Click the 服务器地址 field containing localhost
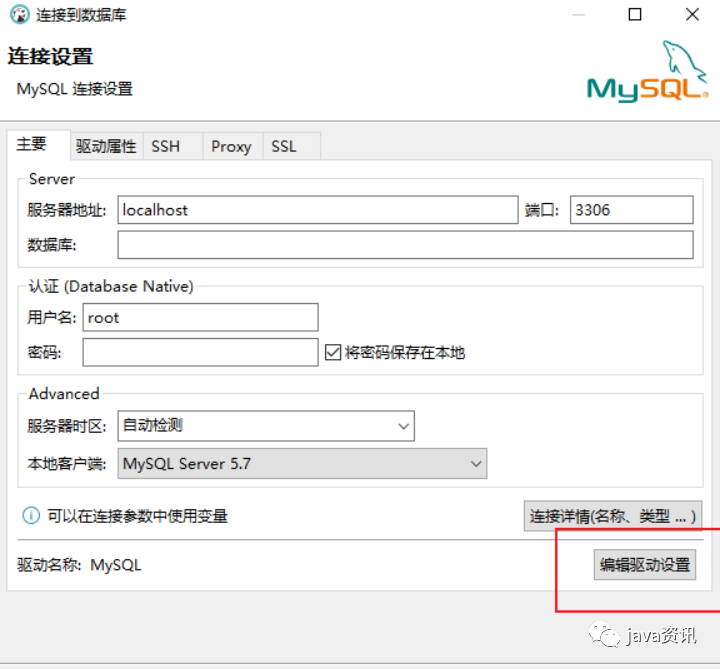This screenshot has width=720, height=669. pyautogui.click(x=318, y=210)
